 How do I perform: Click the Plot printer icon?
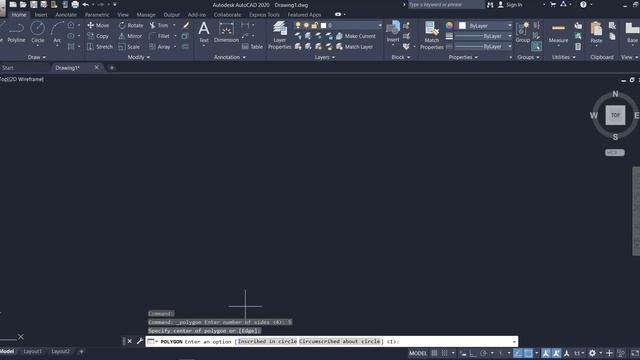coord(75,4)
